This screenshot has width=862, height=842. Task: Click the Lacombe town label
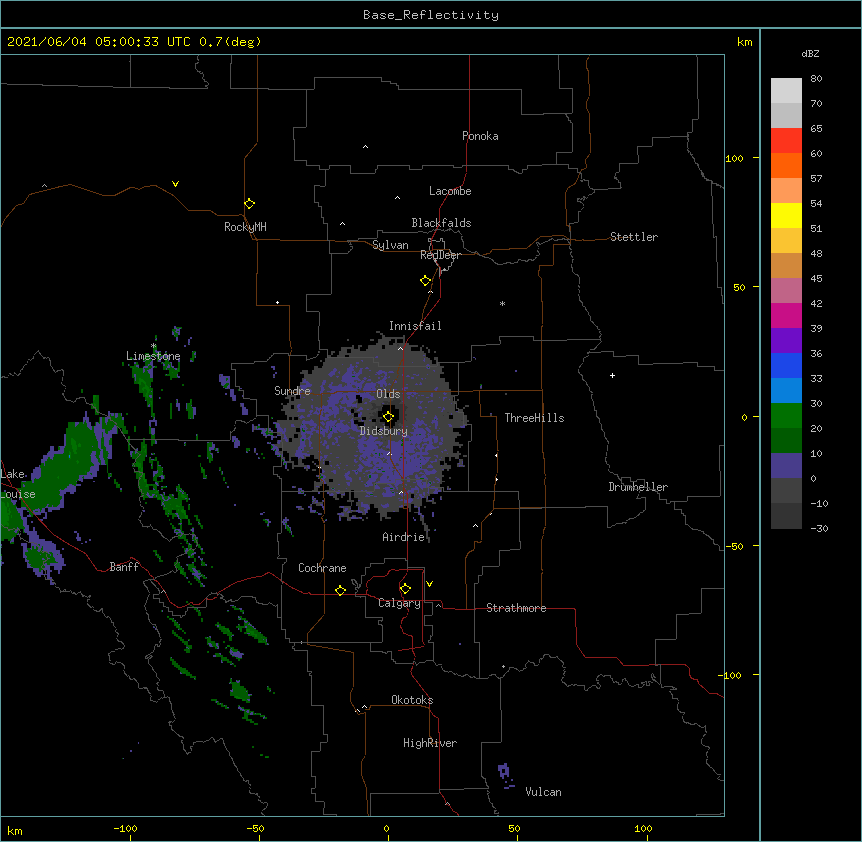[450, 191]
